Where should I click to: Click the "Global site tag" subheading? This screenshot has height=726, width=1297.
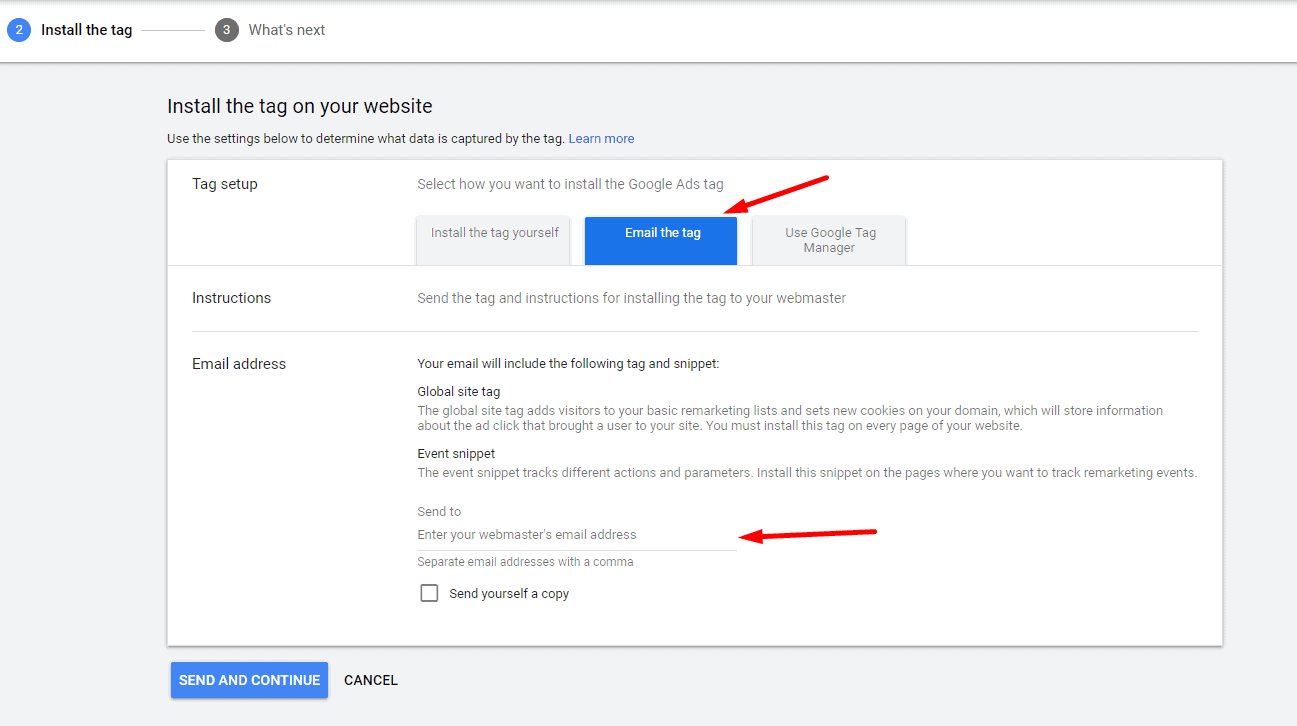click(459, 392)
